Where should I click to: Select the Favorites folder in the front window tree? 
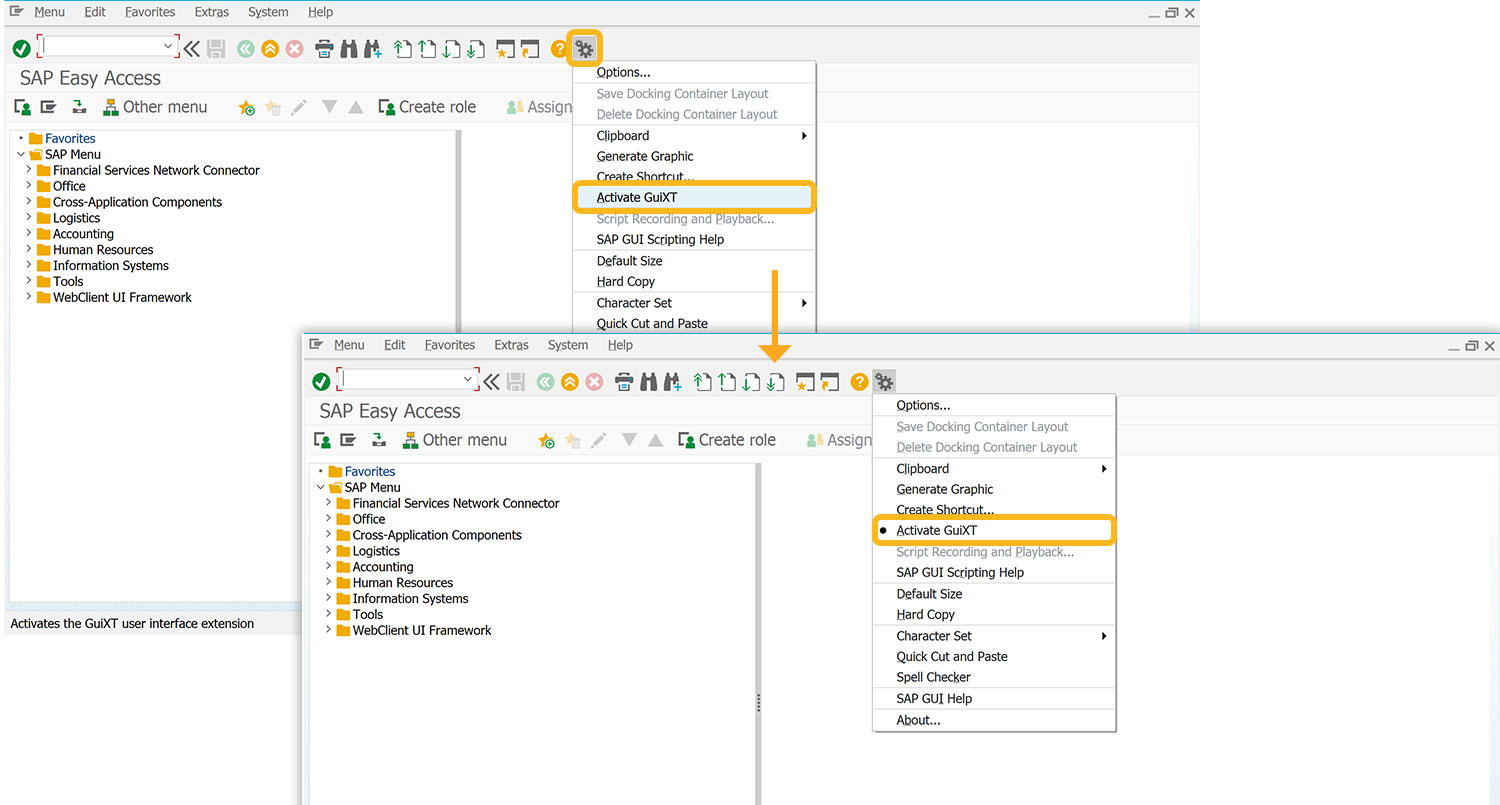tap(361, 471)
